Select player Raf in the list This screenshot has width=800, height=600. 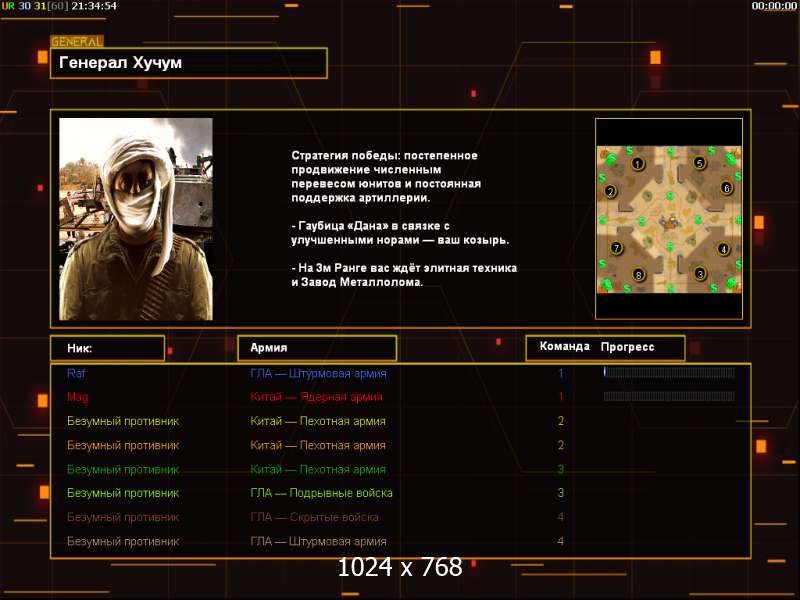click(x=76, y=373)
